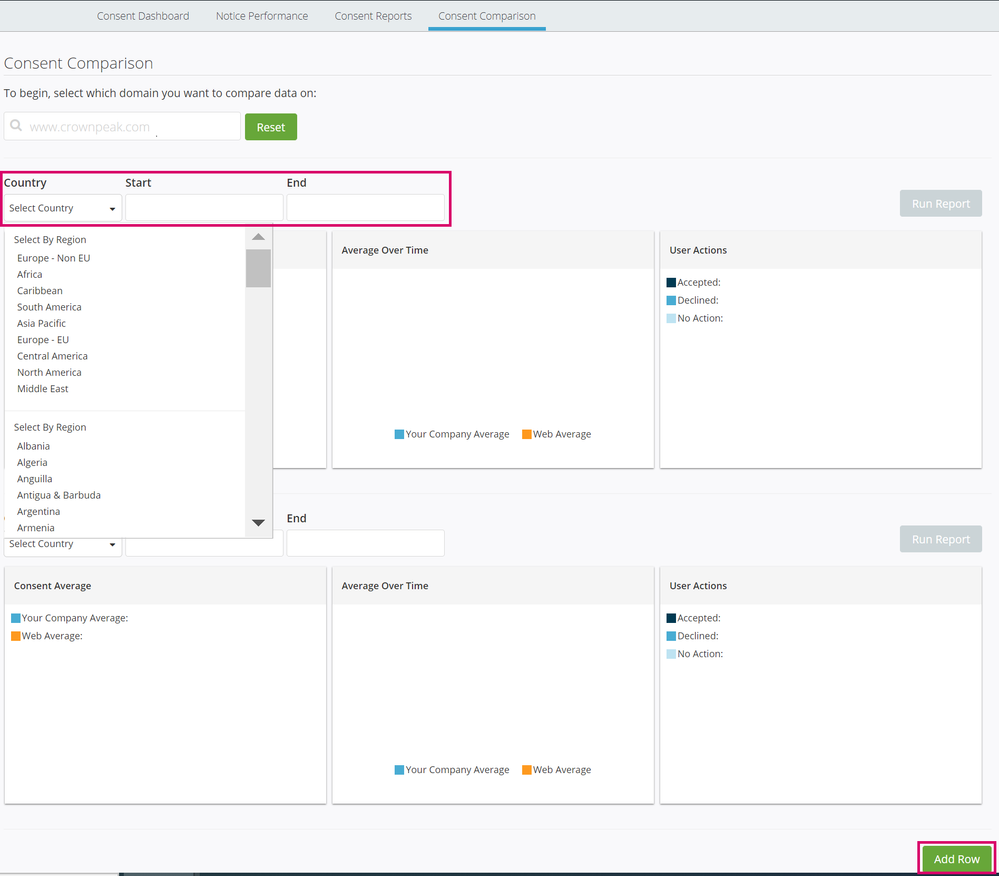Open the first row Select Country dropdown
999x876 pixels.
coord(62,208)
